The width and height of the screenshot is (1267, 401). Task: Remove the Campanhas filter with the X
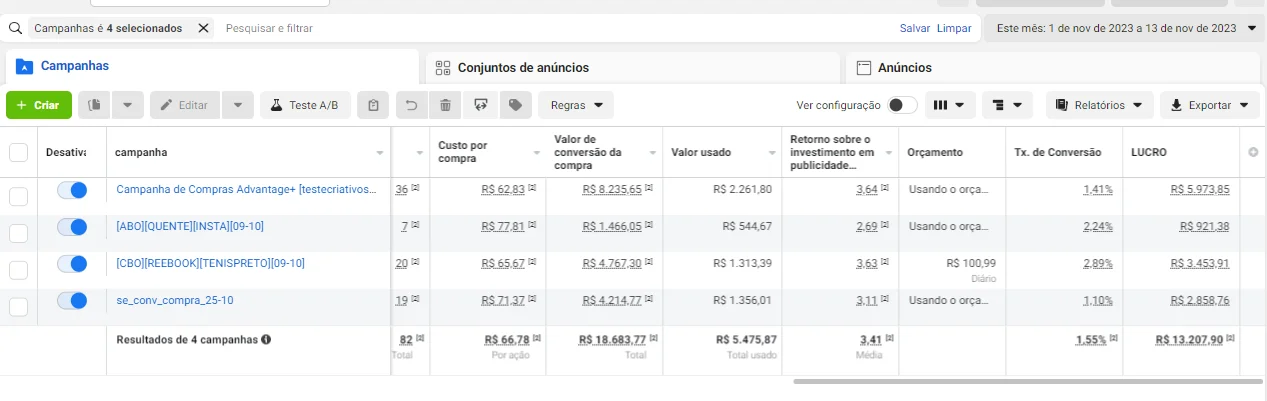[204, 28]
